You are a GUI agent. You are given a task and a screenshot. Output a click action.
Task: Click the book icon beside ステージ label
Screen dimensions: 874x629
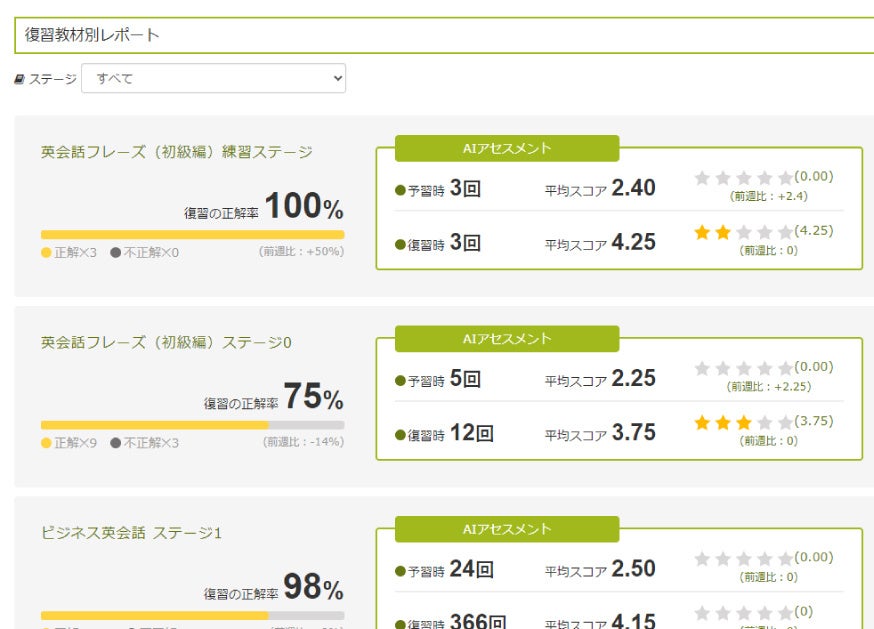coord(20,79)
